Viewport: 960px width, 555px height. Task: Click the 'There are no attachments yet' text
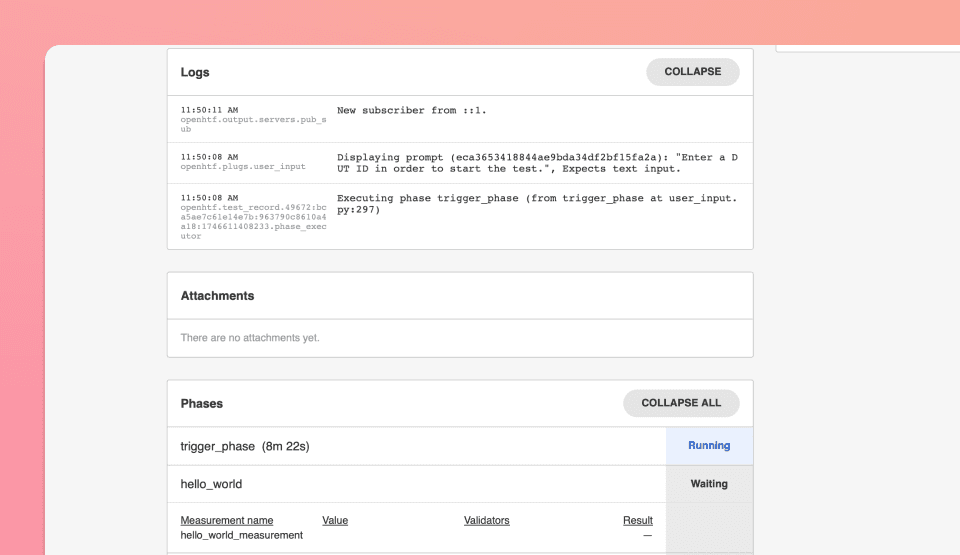(x=250, y=338)
